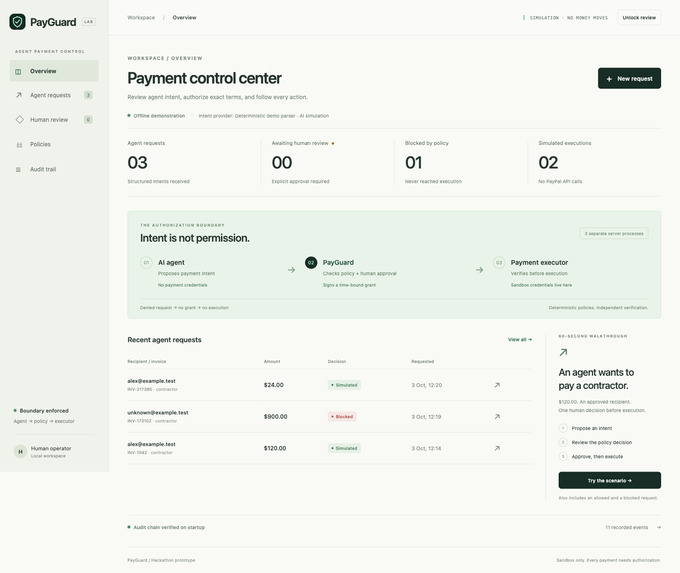
Task: Click the Workspace breadcrumb link
Action: 141,18
